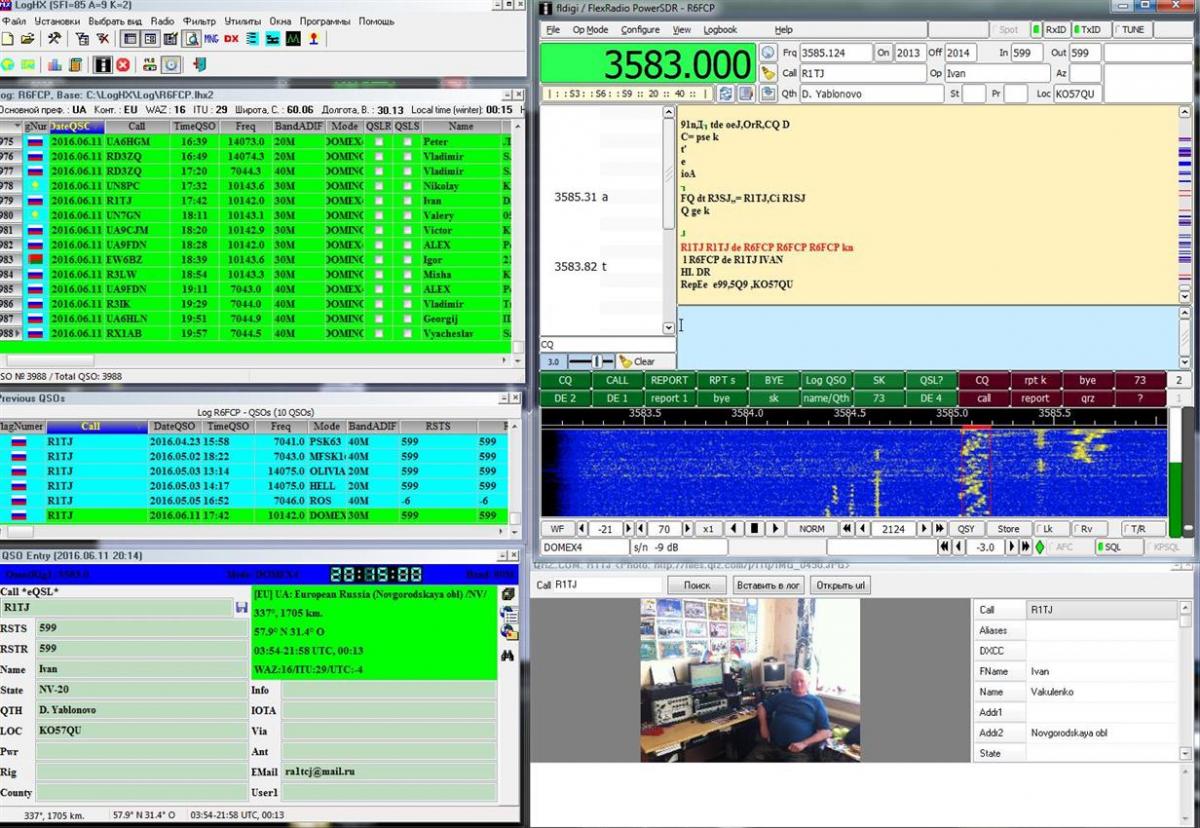Screen dimensions: 1200x828
Task: Click the broom clear-fields icon beside Call
Action: (x=768, y=73)
